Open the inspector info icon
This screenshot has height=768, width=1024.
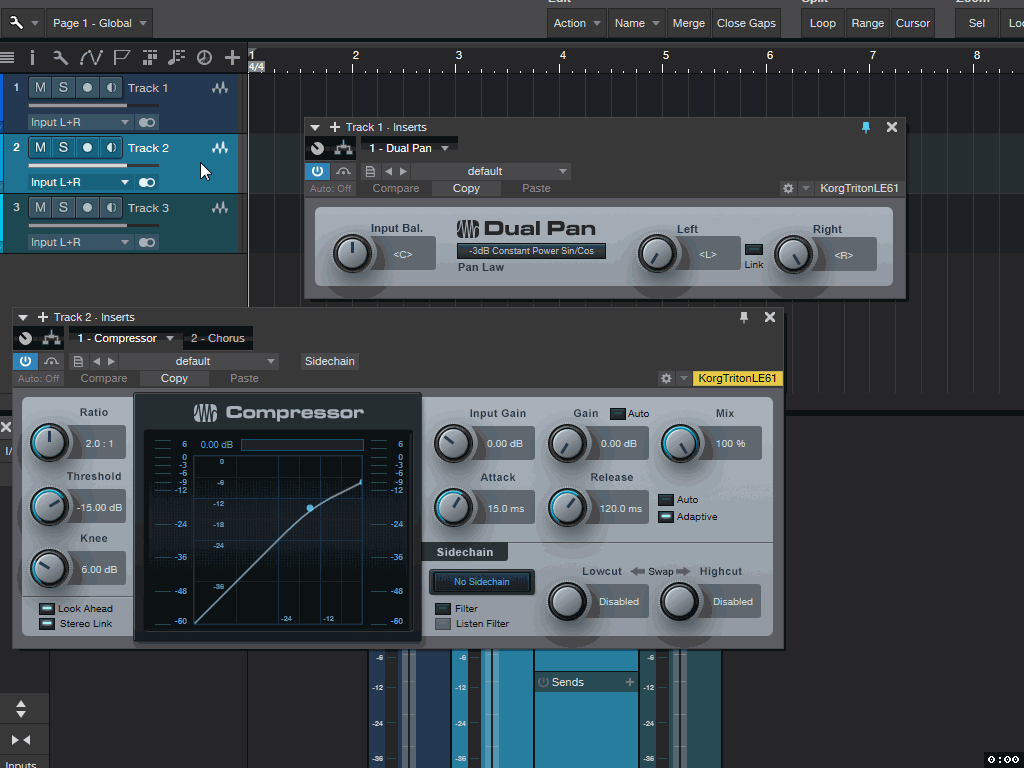[32, 58]
